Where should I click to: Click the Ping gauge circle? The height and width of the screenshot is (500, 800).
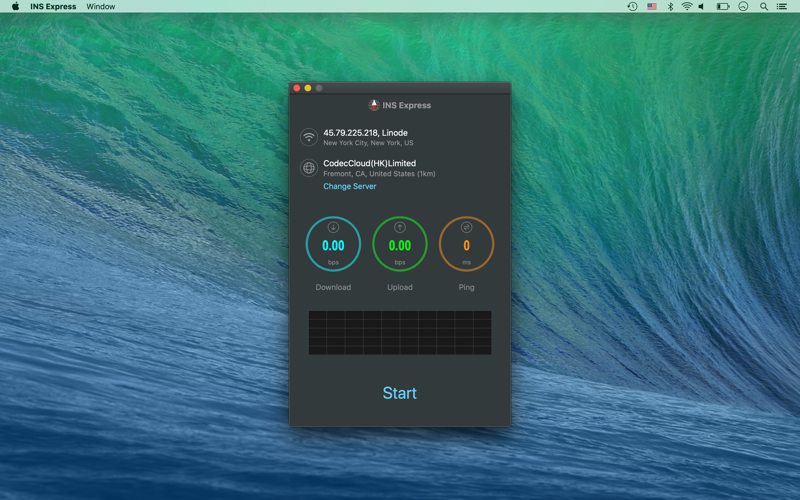tap(466, 244)
